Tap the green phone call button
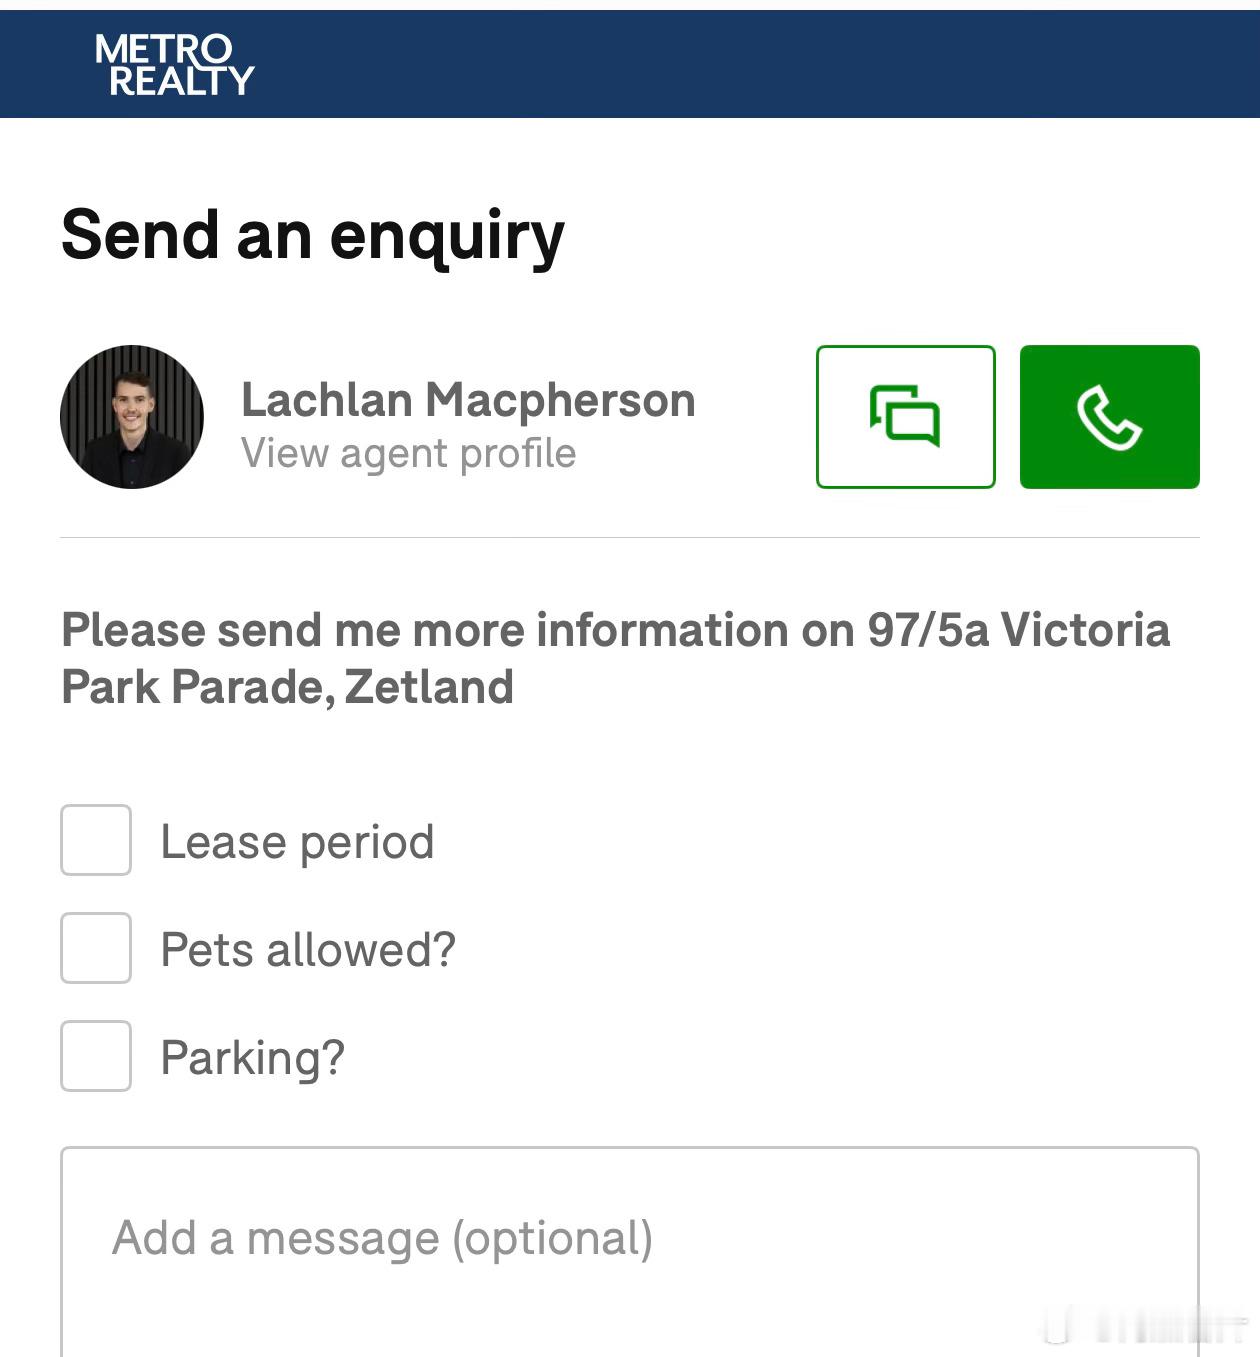Screen dimensions: 1260x1357 click(x=1109, y=416)
